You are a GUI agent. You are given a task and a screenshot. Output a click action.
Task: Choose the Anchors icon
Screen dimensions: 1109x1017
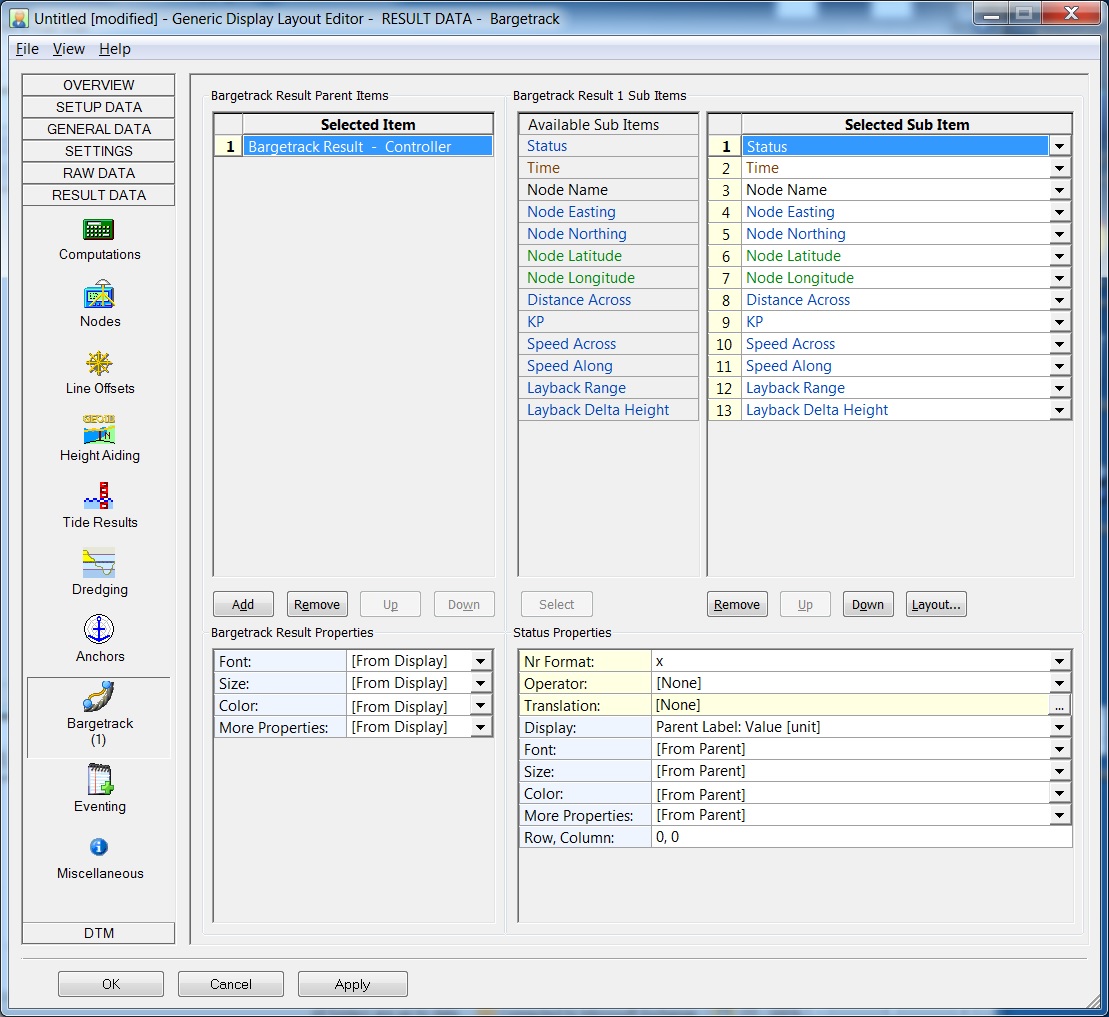99,631
